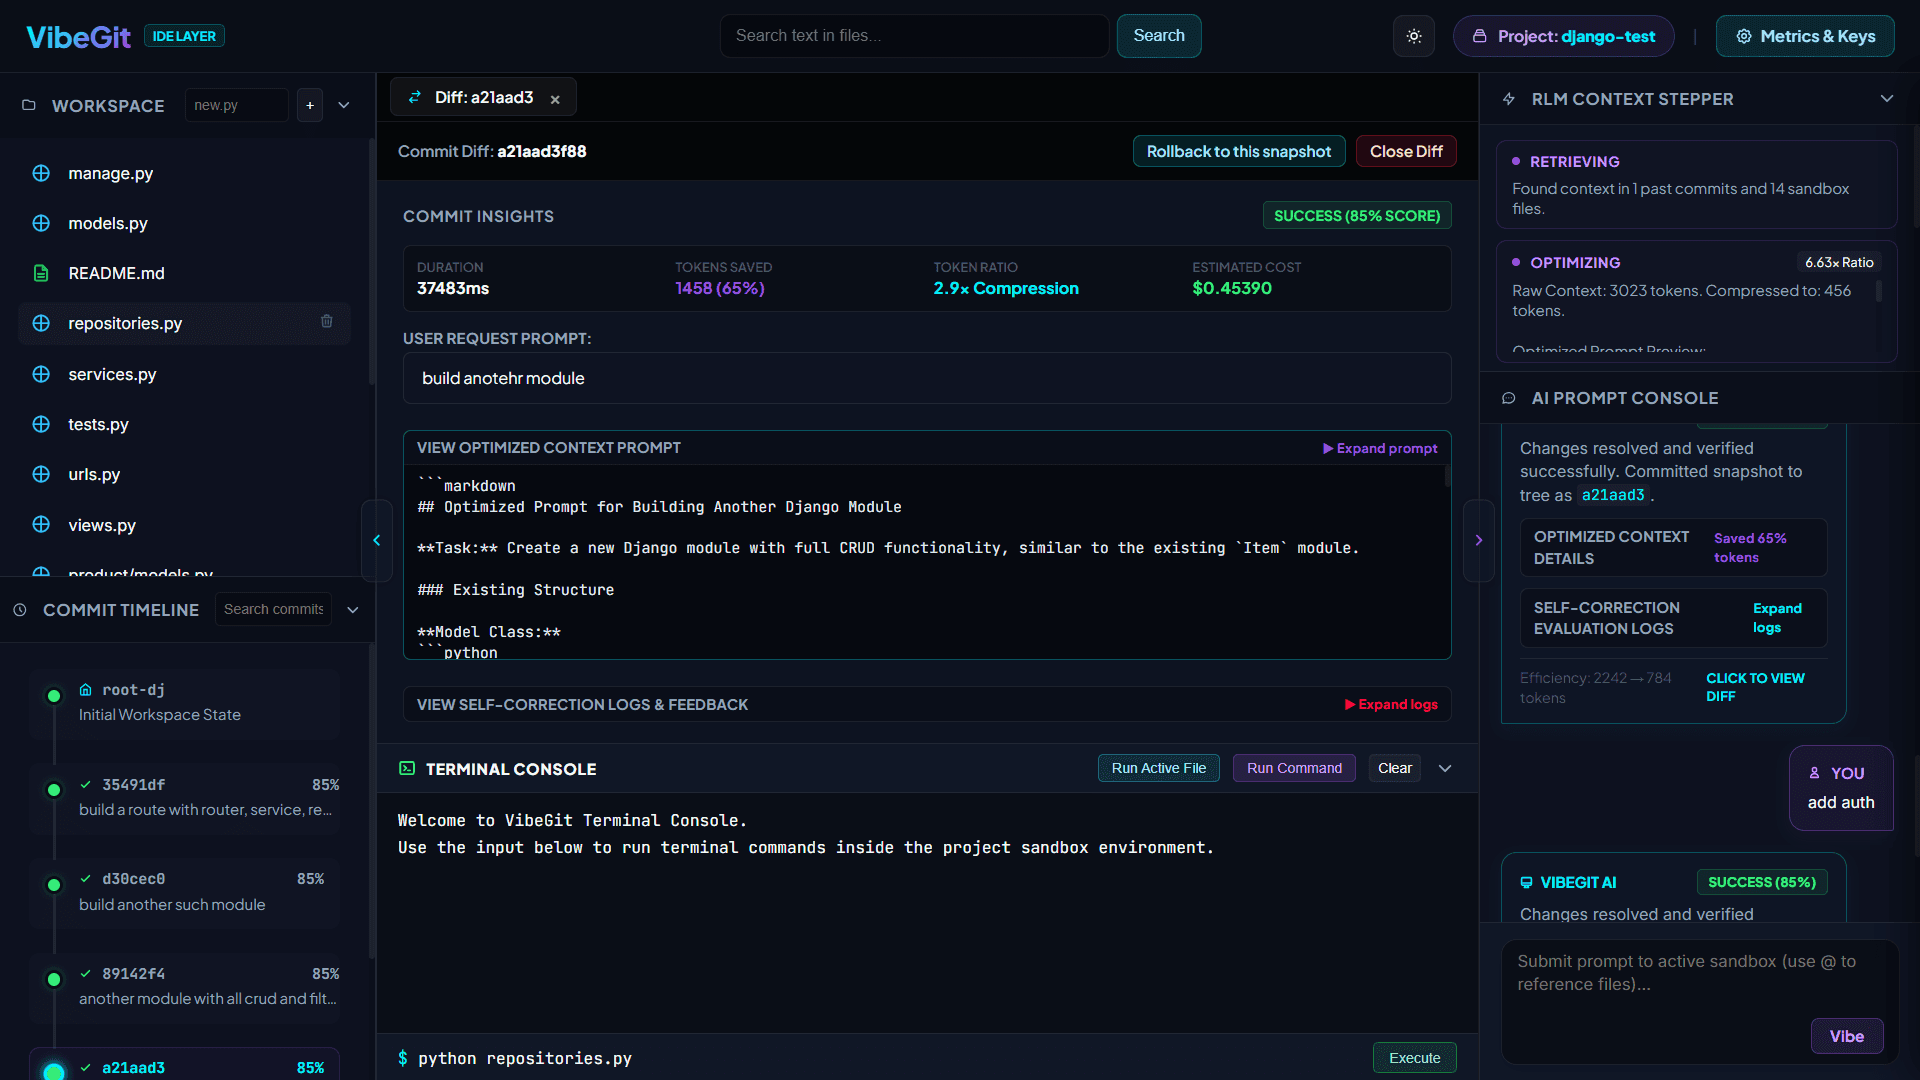The width and height of the screenshot is (1920, 1080).
Task: Click the a21aad3 tree hash link
Action: [1613, 495]
